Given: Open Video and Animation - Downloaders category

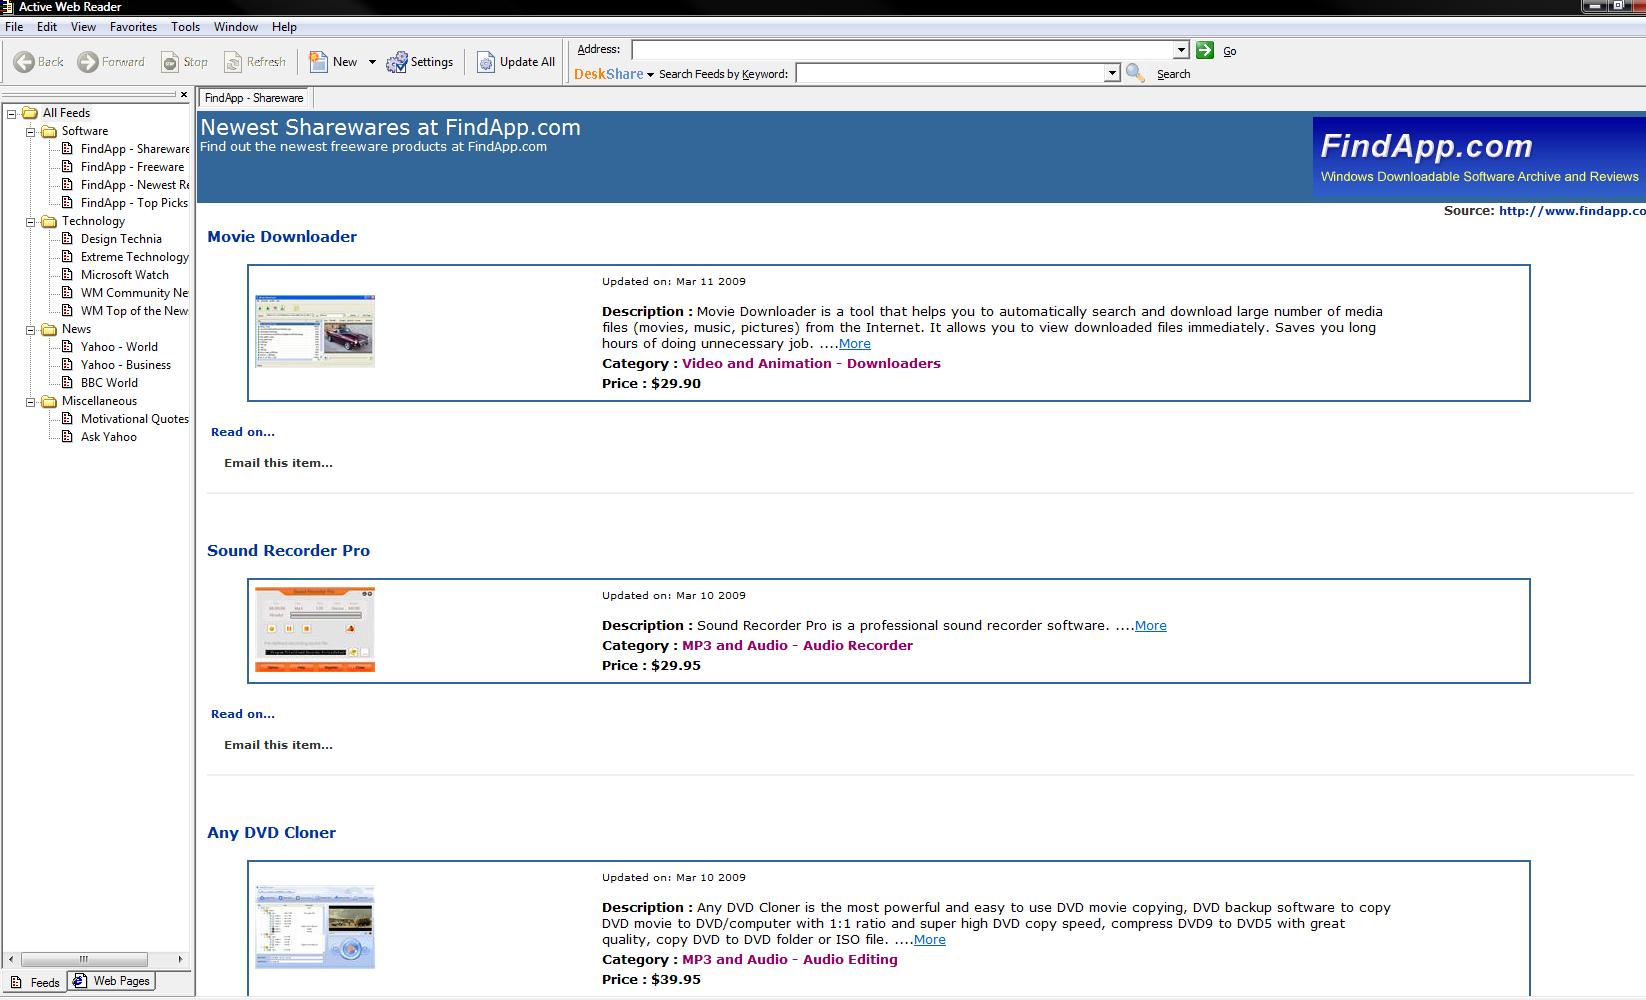Looking at the screenshot, I should point(811,364).
